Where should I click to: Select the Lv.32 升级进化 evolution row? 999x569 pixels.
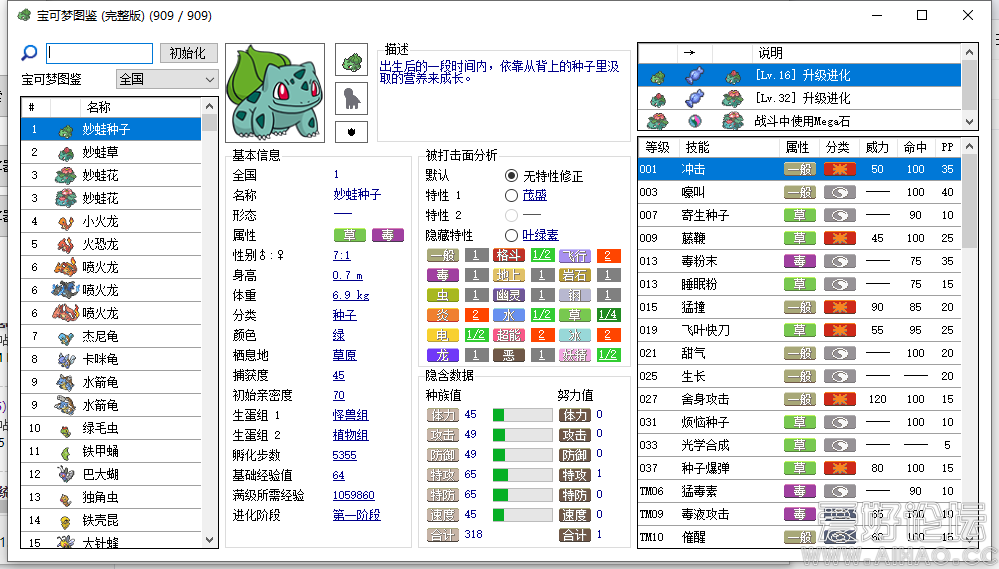[x=800, y=98]
